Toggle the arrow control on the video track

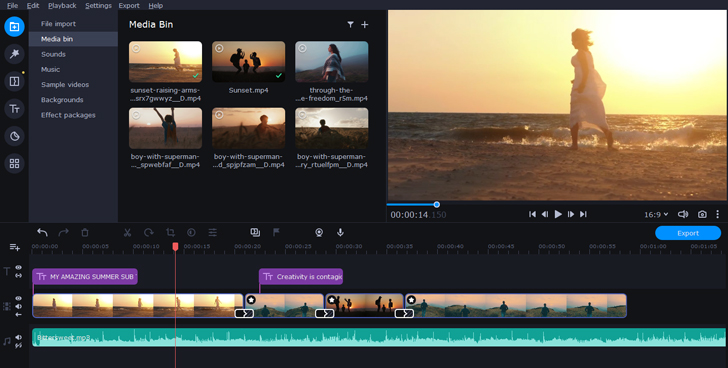tap(19, 314)
